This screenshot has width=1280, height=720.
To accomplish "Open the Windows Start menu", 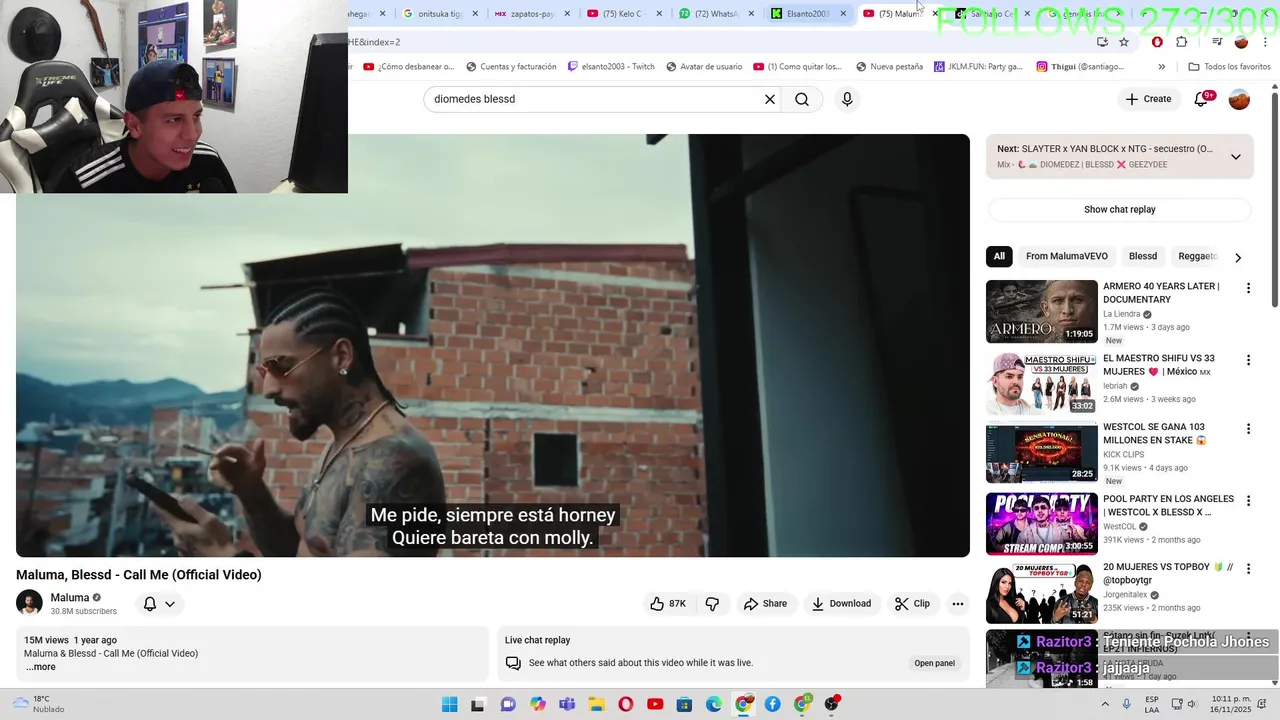I will (449, 704).
